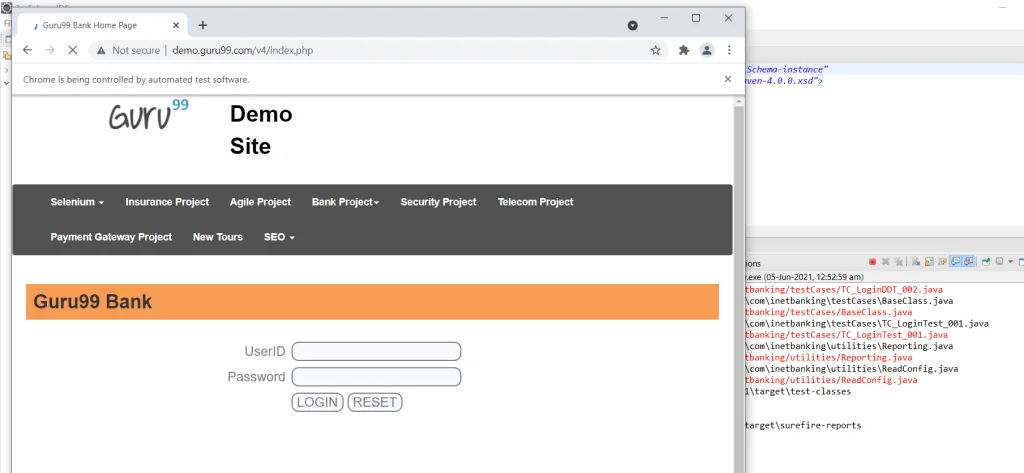Open Insurance Project from navbar
Image resolution: width=1024 pixels, height=473 pixels.
click(167, 202)
